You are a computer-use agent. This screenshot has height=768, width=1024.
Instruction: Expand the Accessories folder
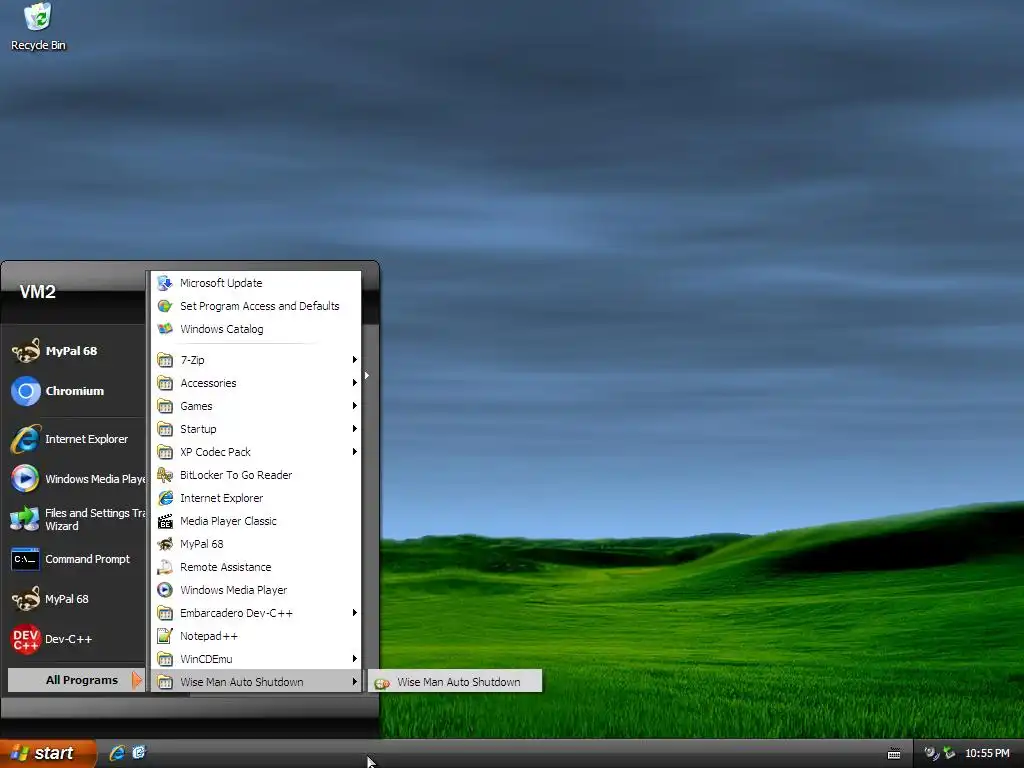click(x=256, y=383)
